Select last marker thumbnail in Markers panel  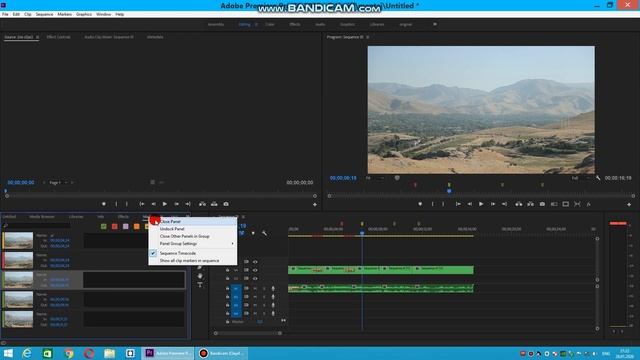18,319
